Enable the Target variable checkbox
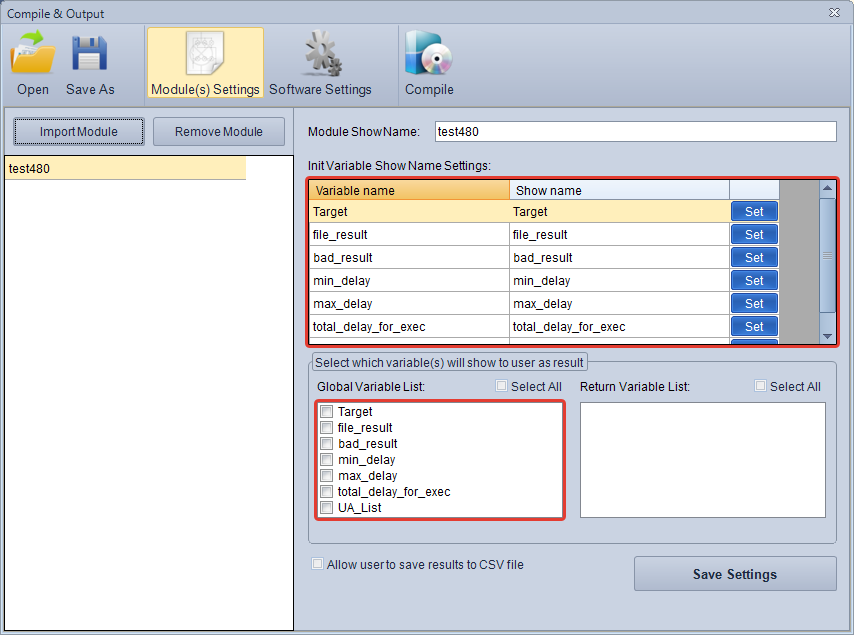 pos(326,412)
